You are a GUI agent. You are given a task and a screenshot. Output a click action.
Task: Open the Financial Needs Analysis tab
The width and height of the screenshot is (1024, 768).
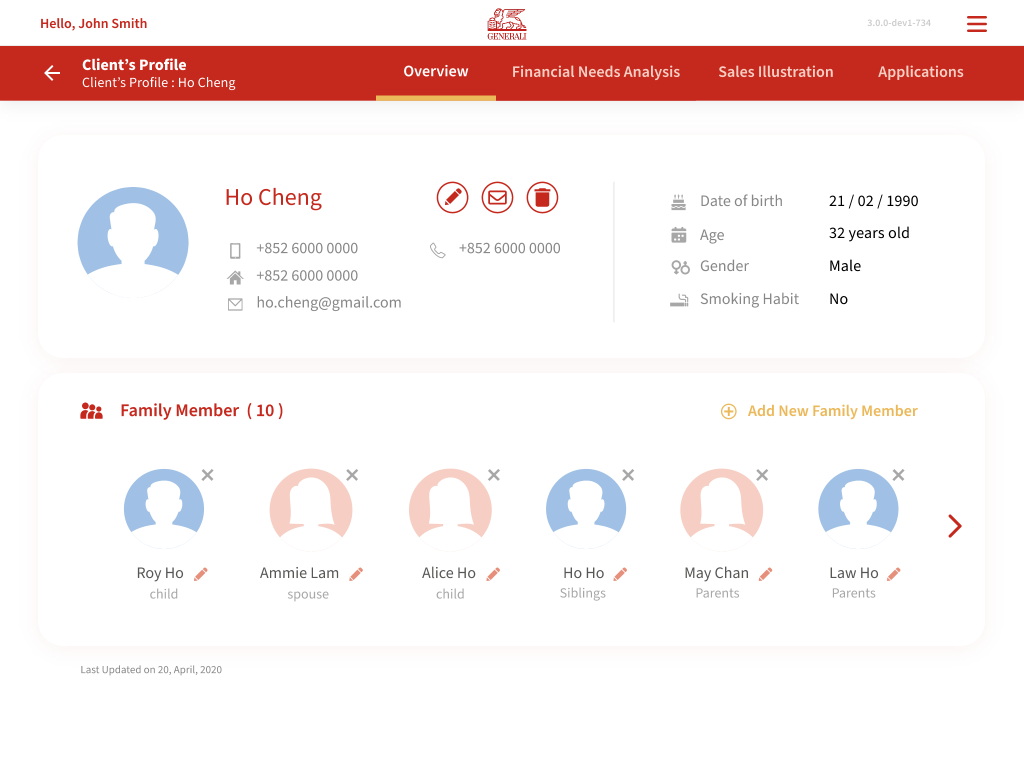pyautogui.click(x=596, y=72)
